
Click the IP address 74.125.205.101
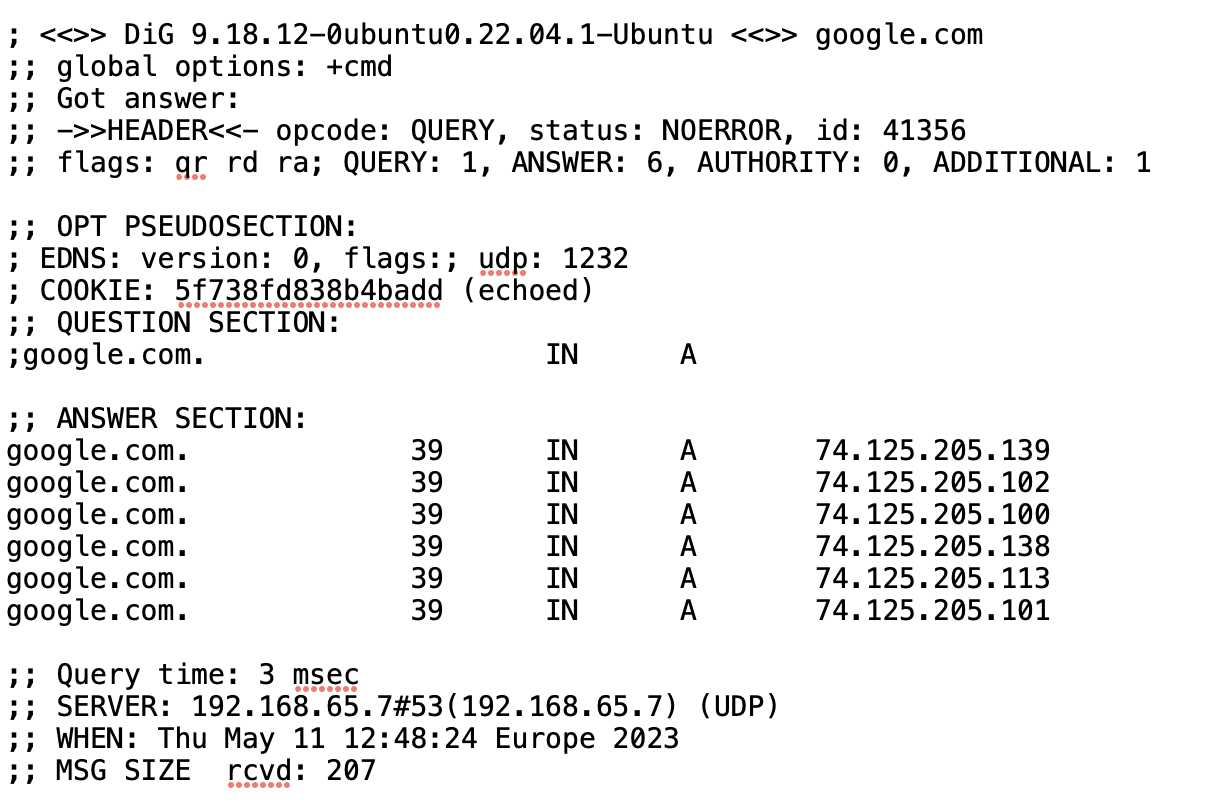[932, 610]
